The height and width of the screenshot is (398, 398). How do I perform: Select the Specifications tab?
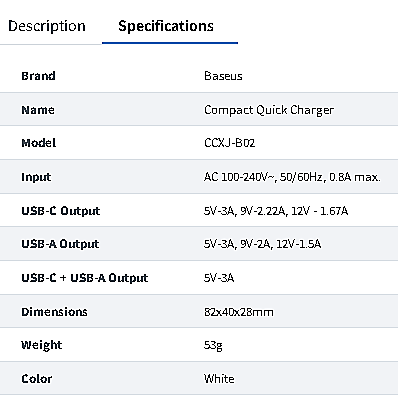166,26
